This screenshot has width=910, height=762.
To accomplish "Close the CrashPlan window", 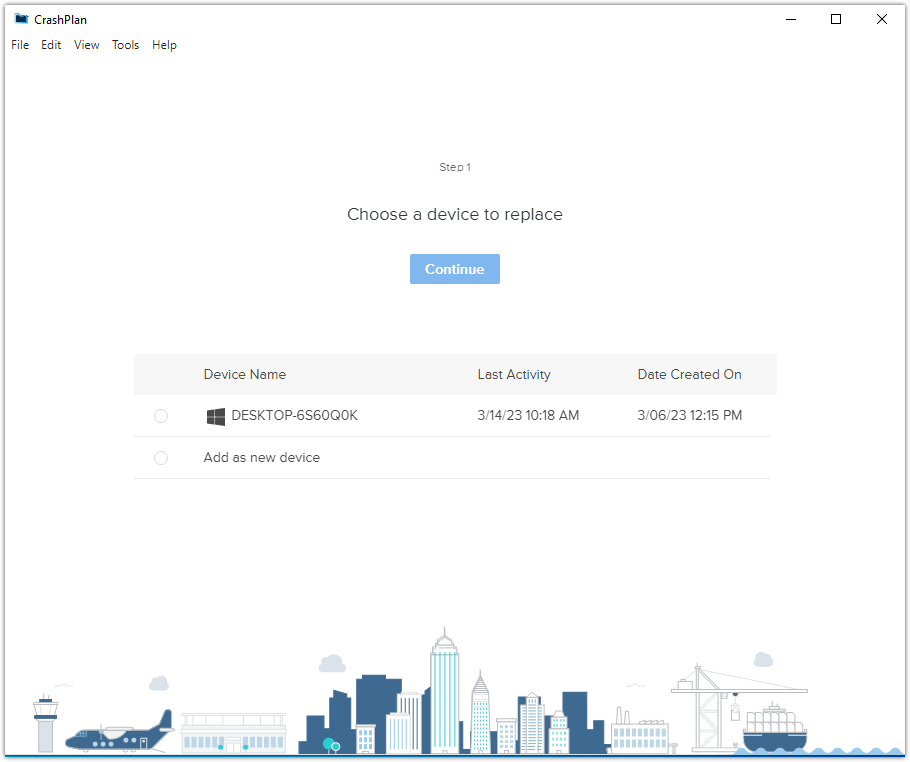I will pos(882,19).
